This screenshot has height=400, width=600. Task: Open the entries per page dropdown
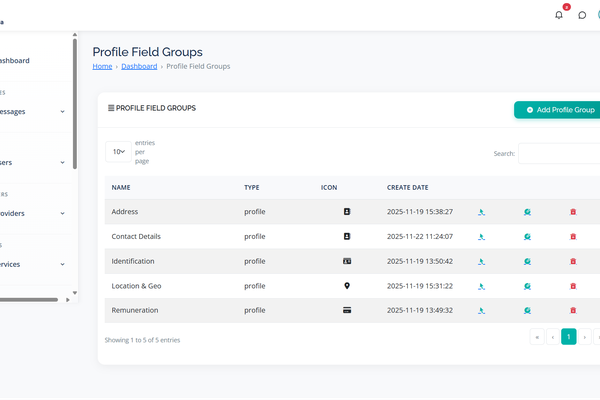pyautogui.click(x=119, y=152)
